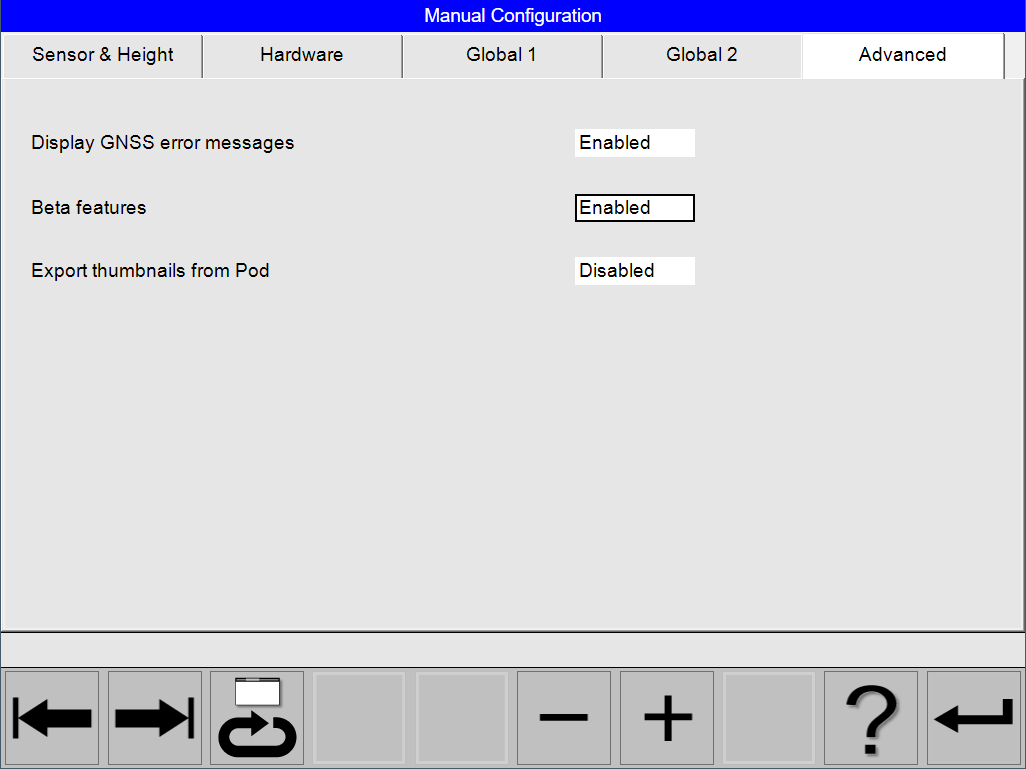Select the next screen arrow icon
This screenshot has width=1026, height=769.
(154, 718)
